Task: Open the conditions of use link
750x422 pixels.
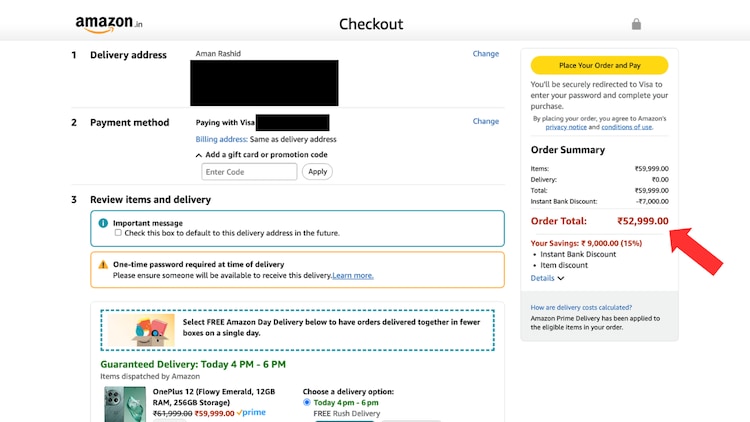Action: click(626, 127)
